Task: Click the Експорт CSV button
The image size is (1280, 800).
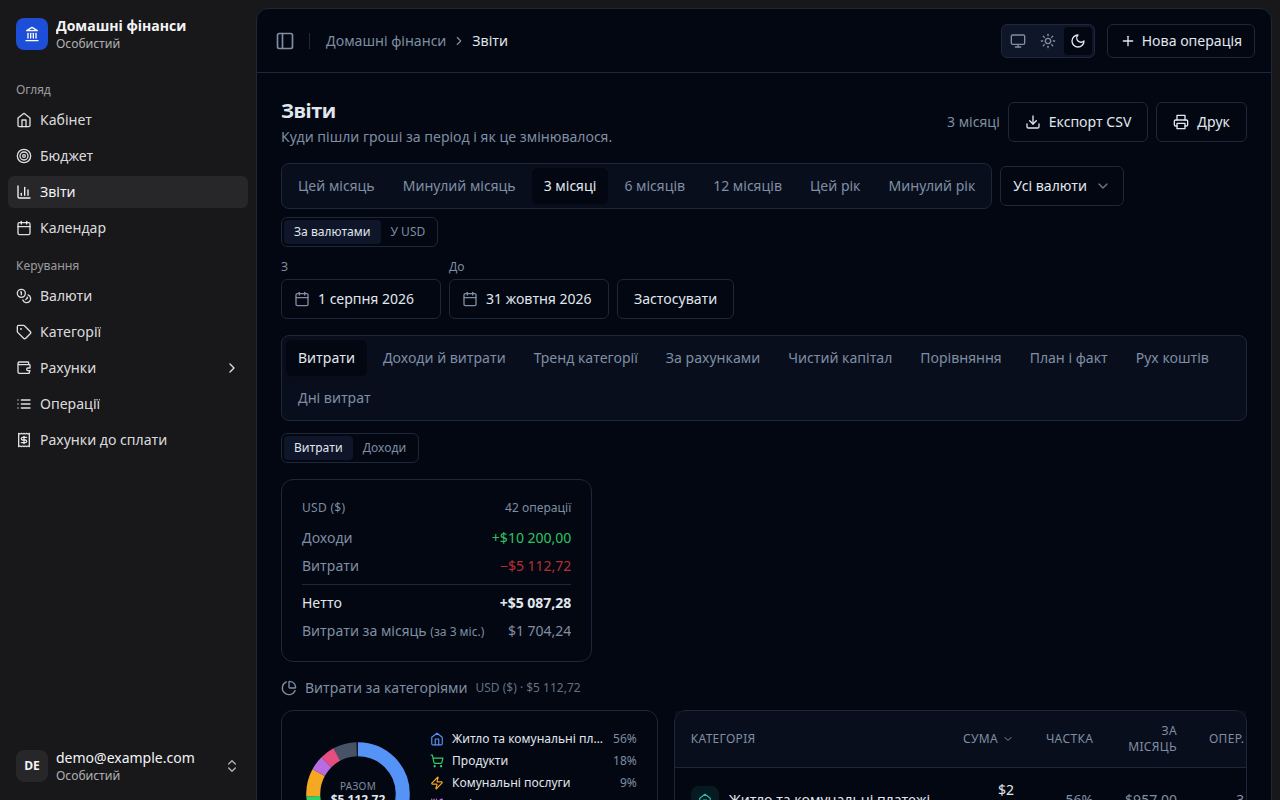Action: click(1078, 122)
